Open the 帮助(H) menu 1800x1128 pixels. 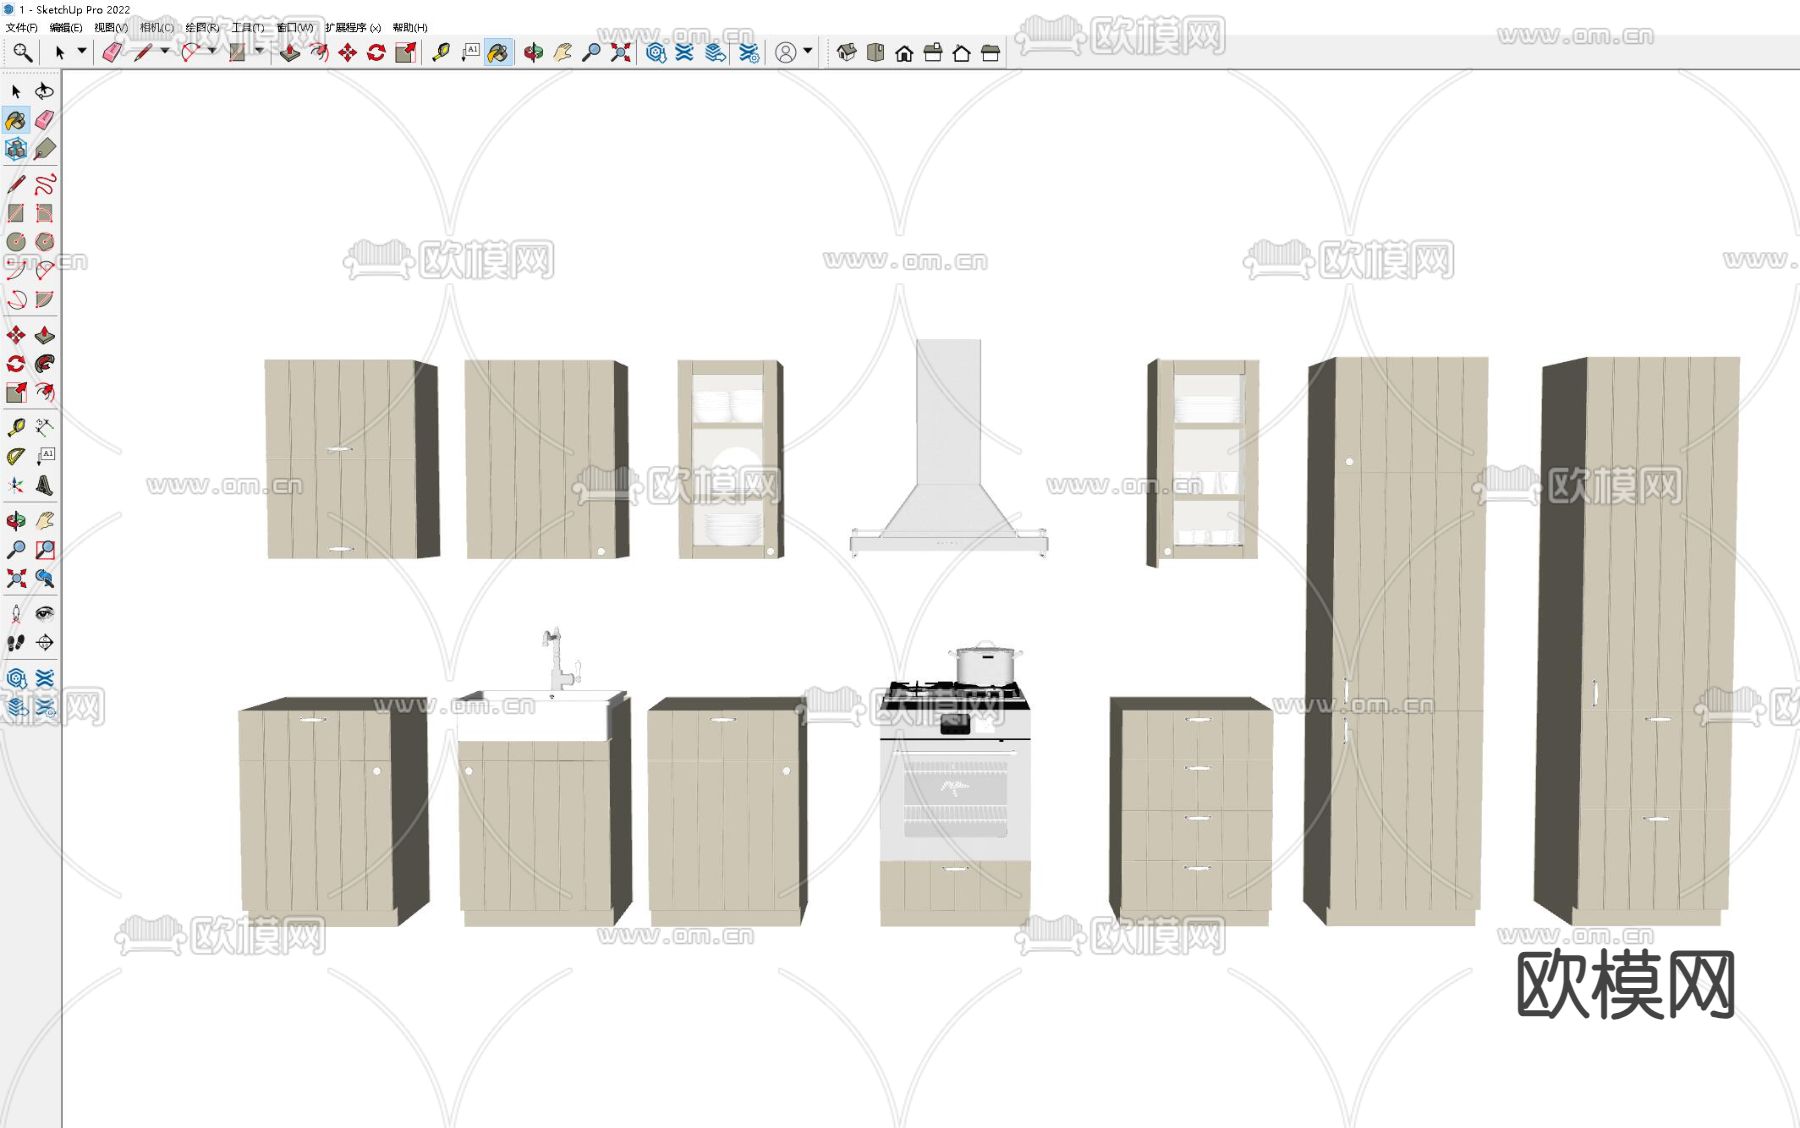pyautogui.click(x=410, y=28)
